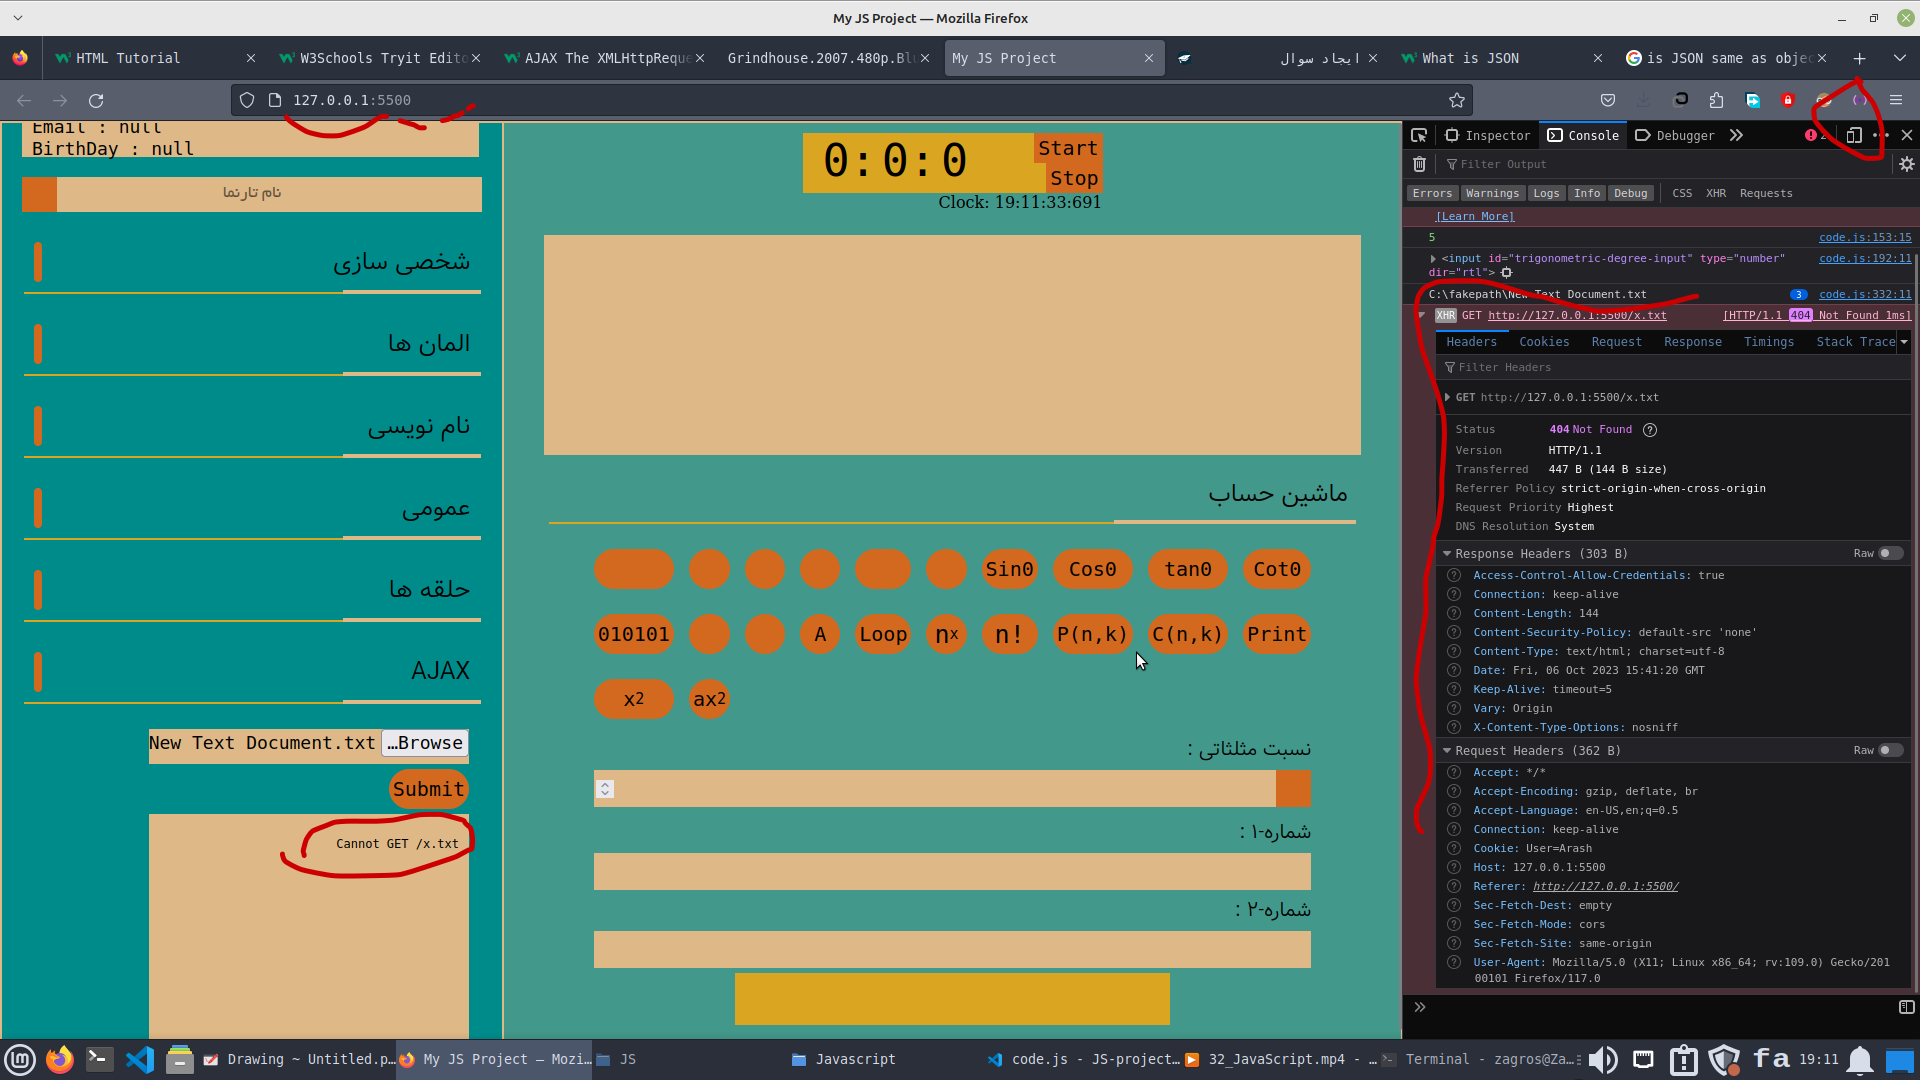This screenshot has width=1920, height=1080.
Task: Toggle Raw view for Request Headers
Action: (x=1889, y=750)
